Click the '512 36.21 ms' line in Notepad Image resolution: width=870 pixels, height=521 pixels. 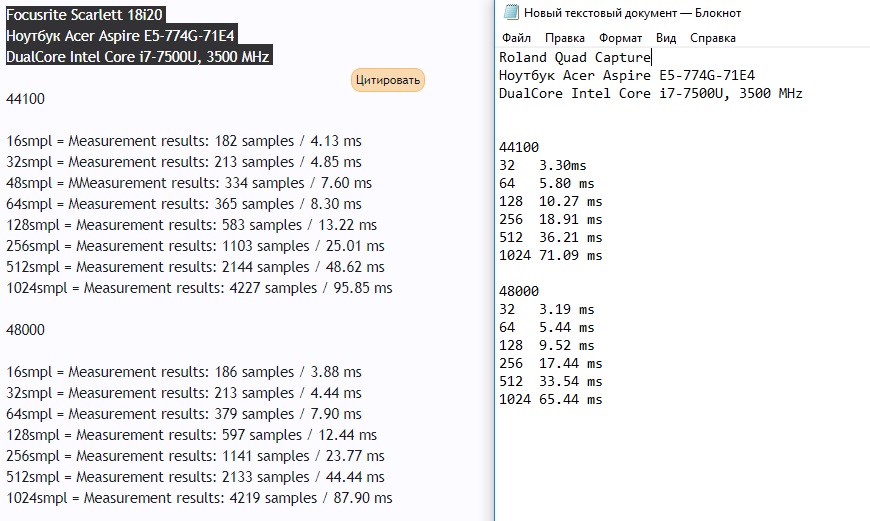(x=550, y=237)
